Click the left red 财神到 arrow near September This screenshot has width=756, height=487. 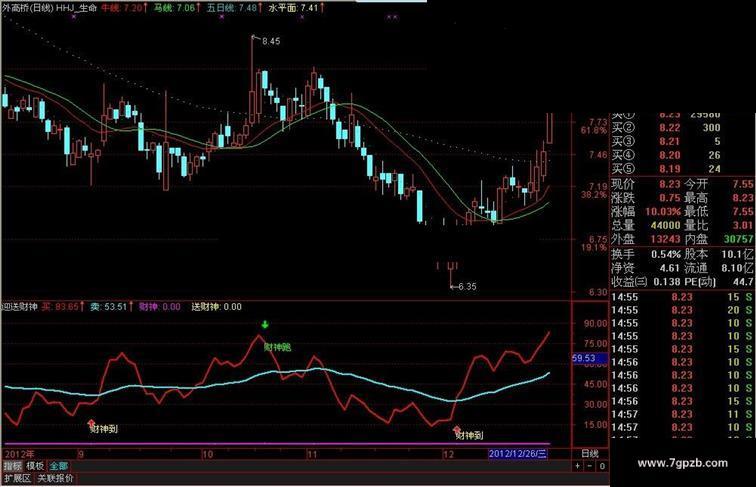[x=92, y=423]
